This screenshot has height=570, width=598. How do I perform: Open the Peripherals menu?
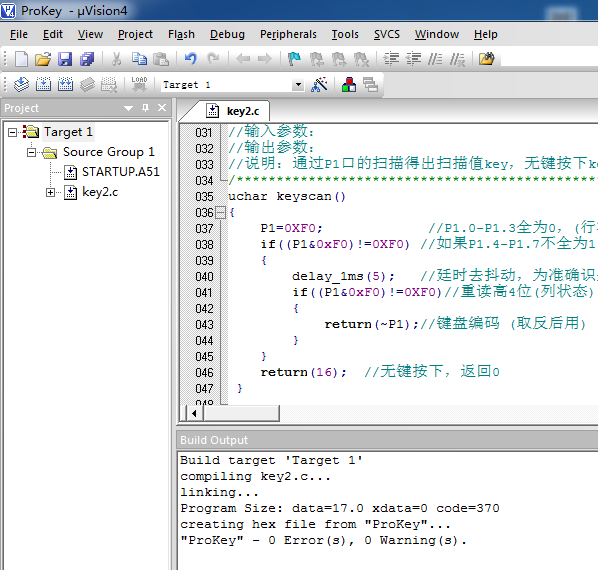coord(288,34)
